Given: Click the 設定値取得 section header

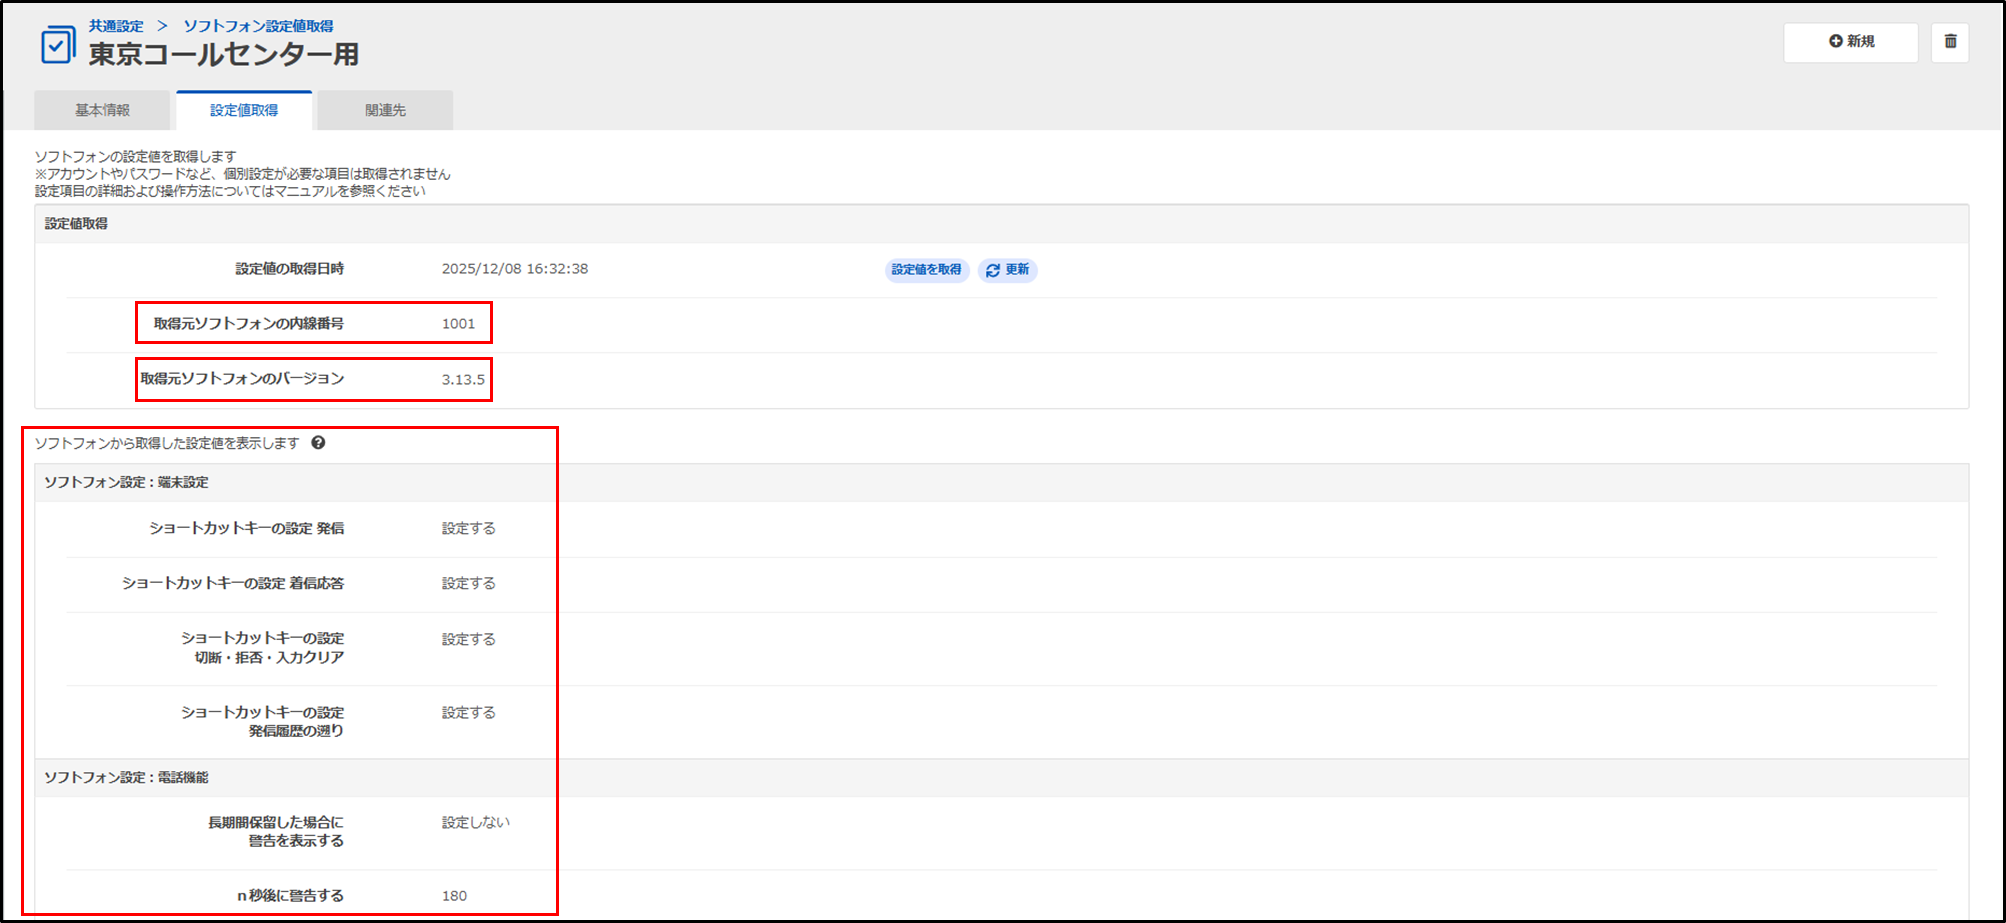Looking at the screenshot, I should 76,224.
